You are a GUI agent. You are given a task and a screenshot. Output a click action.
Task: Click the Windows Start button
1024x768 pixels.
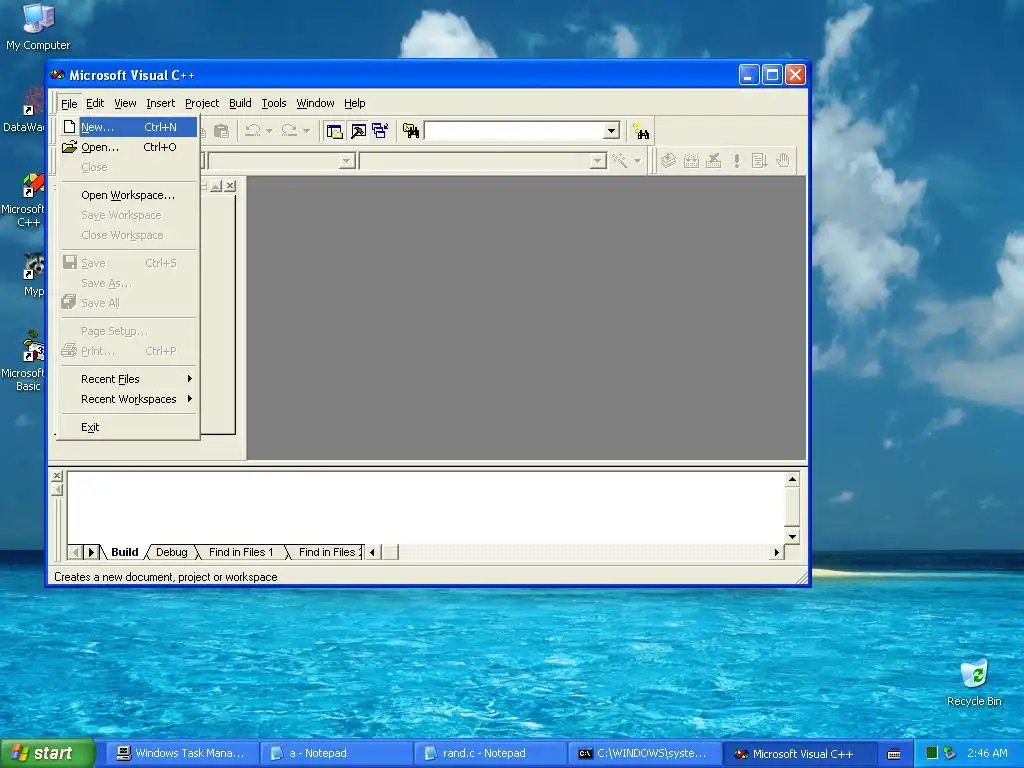(47, 754)
